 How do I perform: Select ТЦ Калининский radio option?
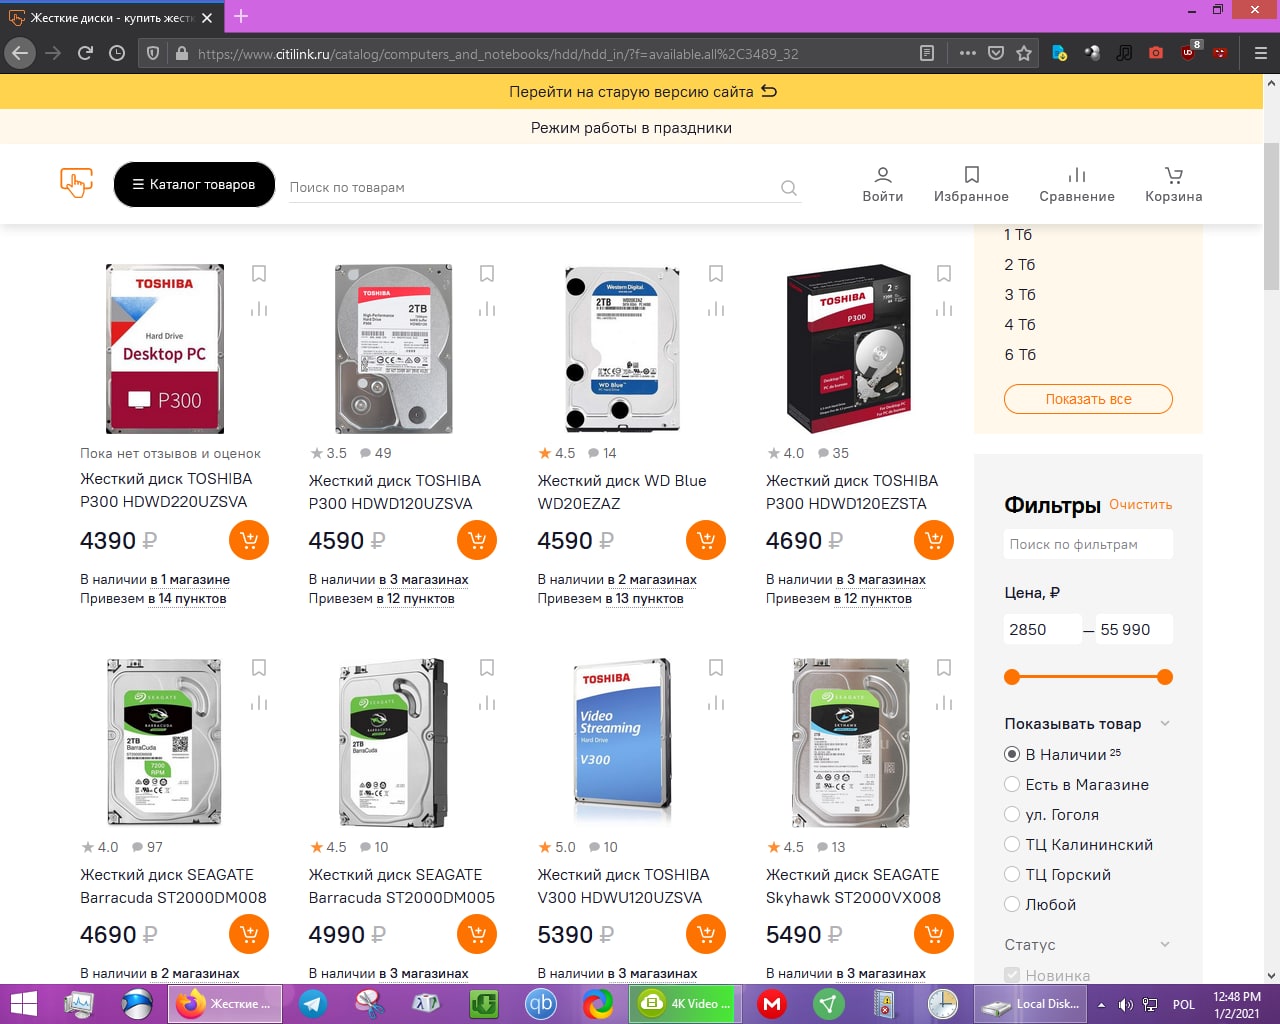tap(1012, 844)
